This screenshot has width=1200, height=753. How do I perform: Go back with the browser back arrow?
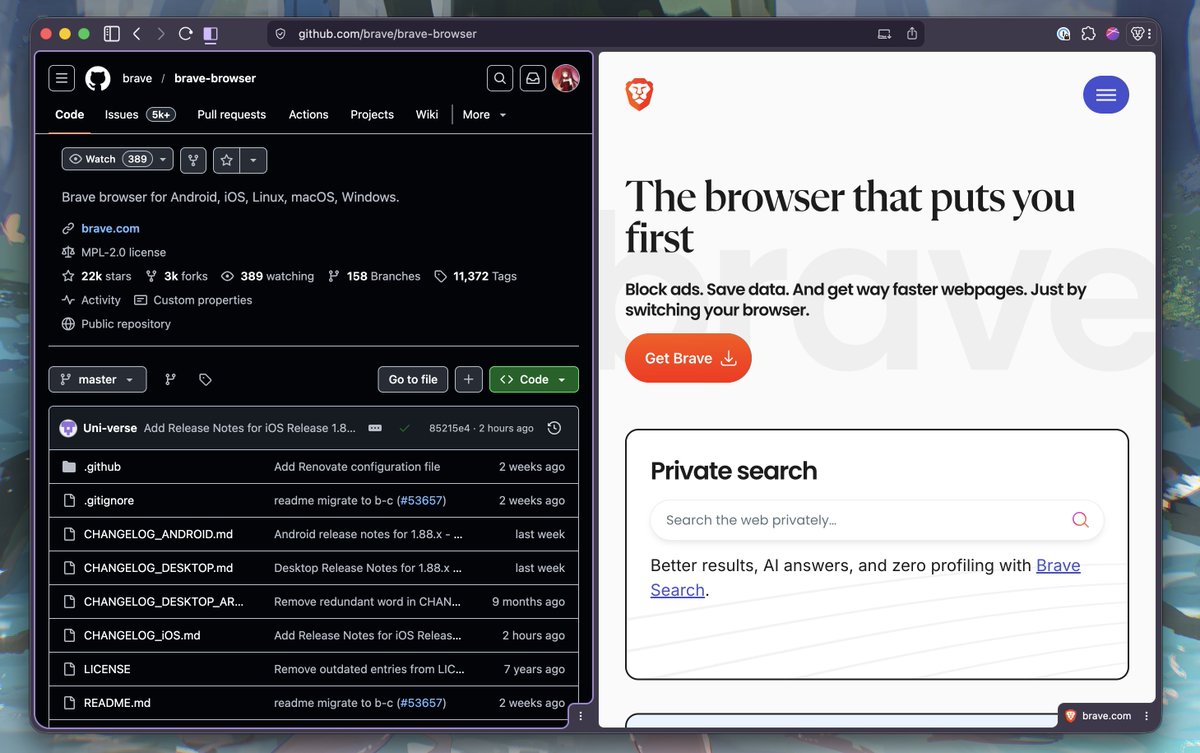(x=137, y=34)
